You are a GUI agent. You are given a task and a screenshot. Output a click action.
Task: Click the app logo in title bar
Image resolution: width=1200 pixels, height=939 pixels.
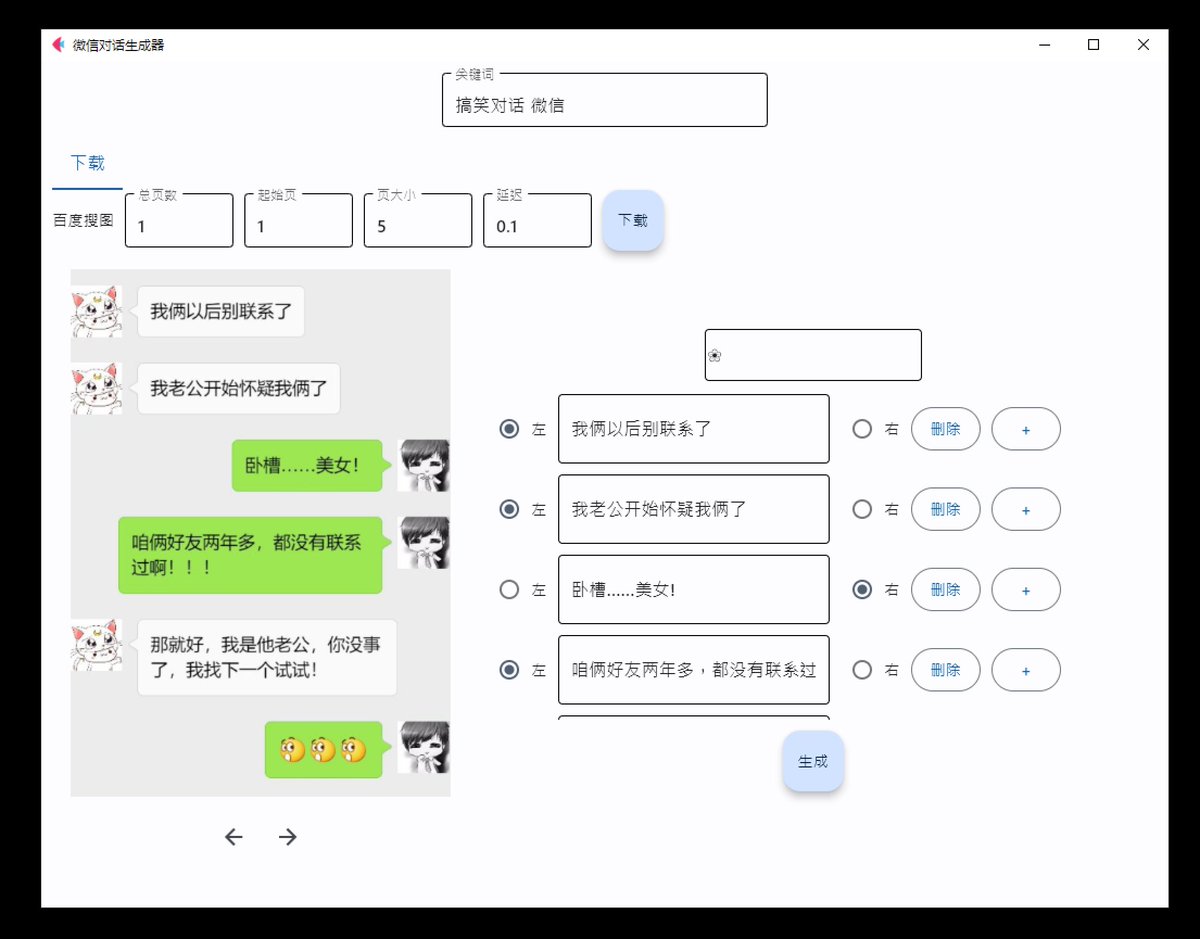pyautogui.click(x=58, y=44)
